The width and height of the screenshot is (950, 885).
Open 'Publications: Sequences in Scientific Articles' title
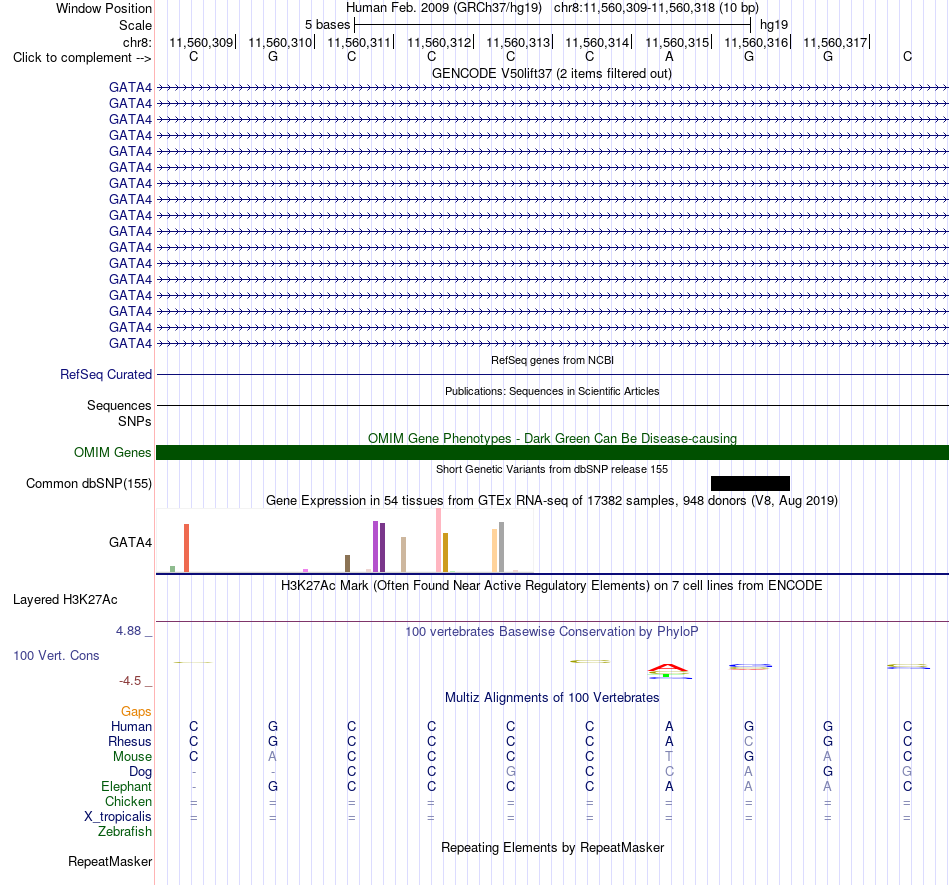click(x=552, y=391)
